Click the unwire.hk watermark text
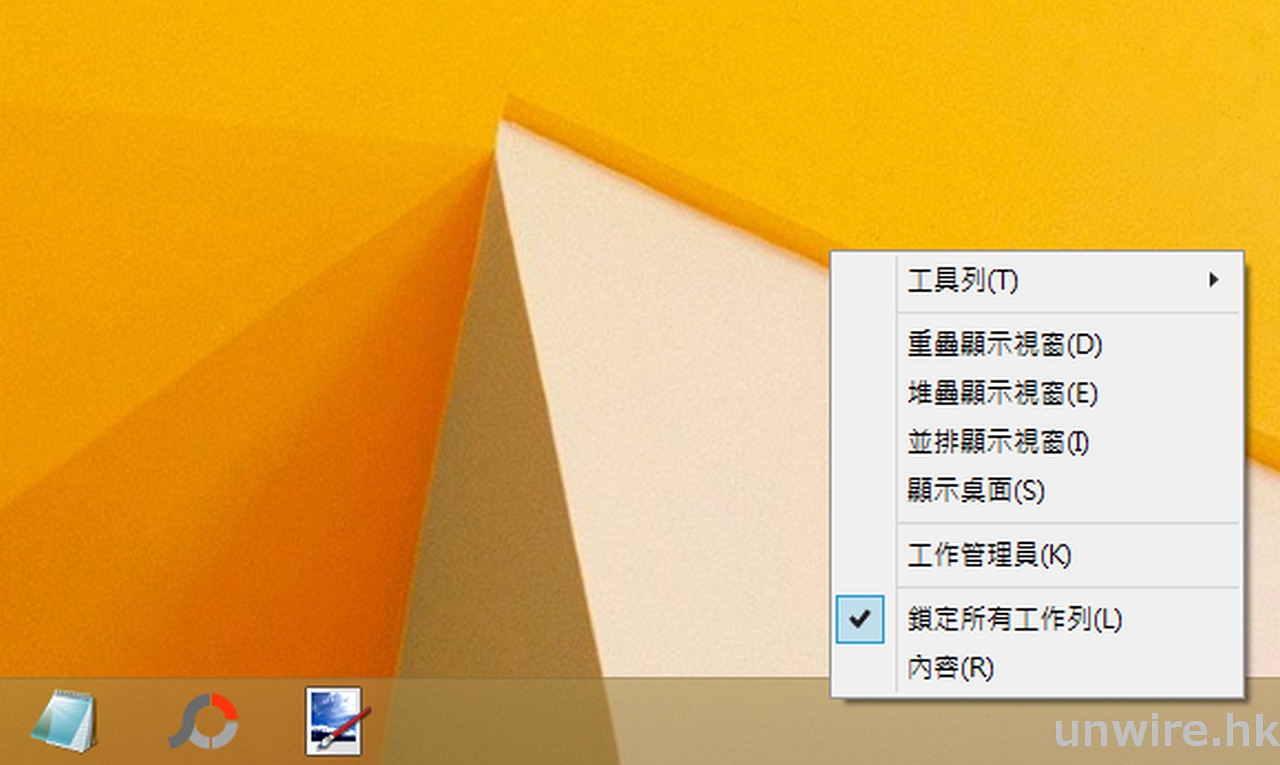 coord(1163,730)
